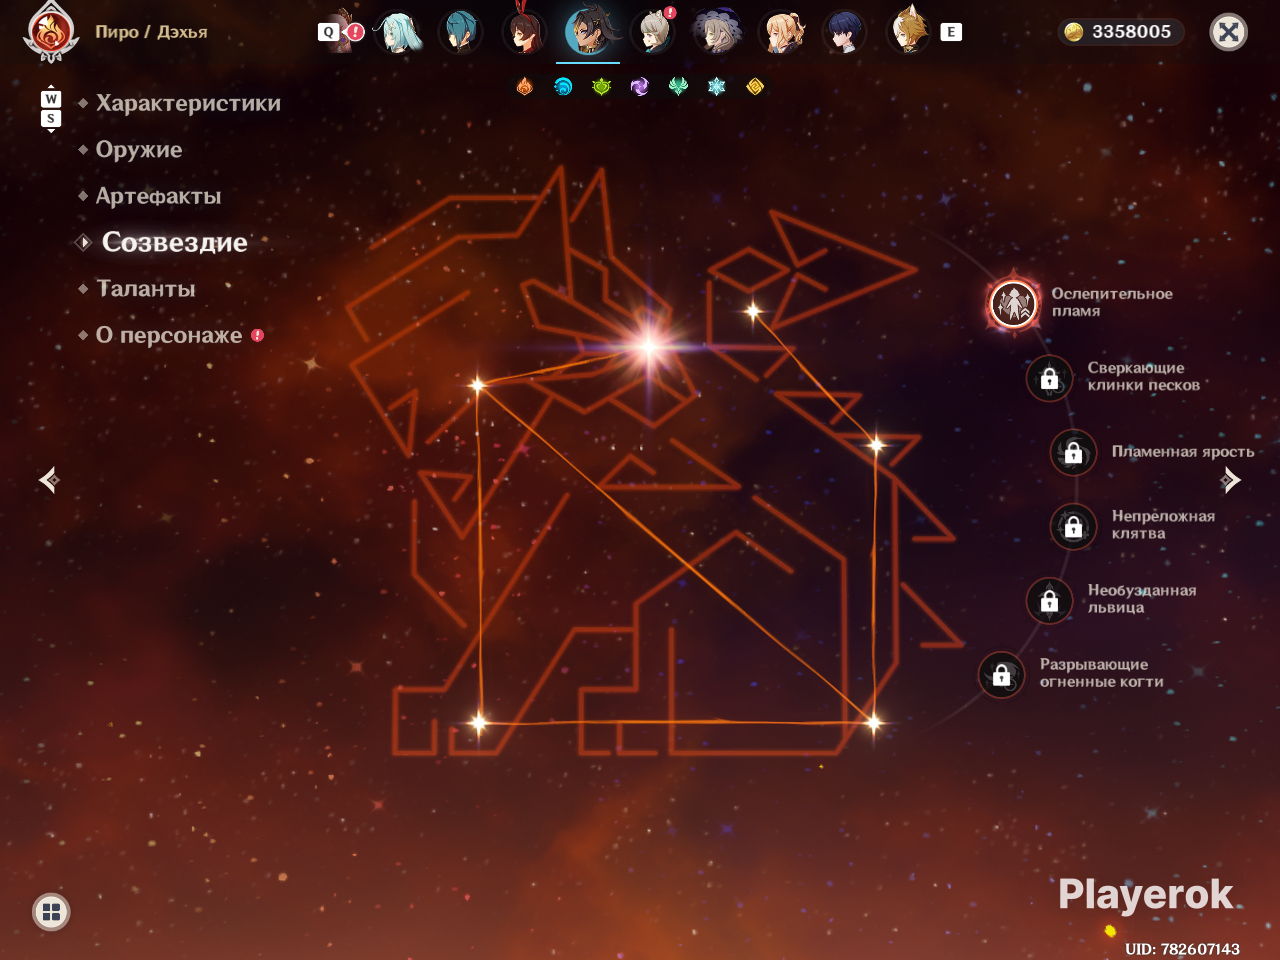Toggle the Hydro element filter

click(563, 87)
